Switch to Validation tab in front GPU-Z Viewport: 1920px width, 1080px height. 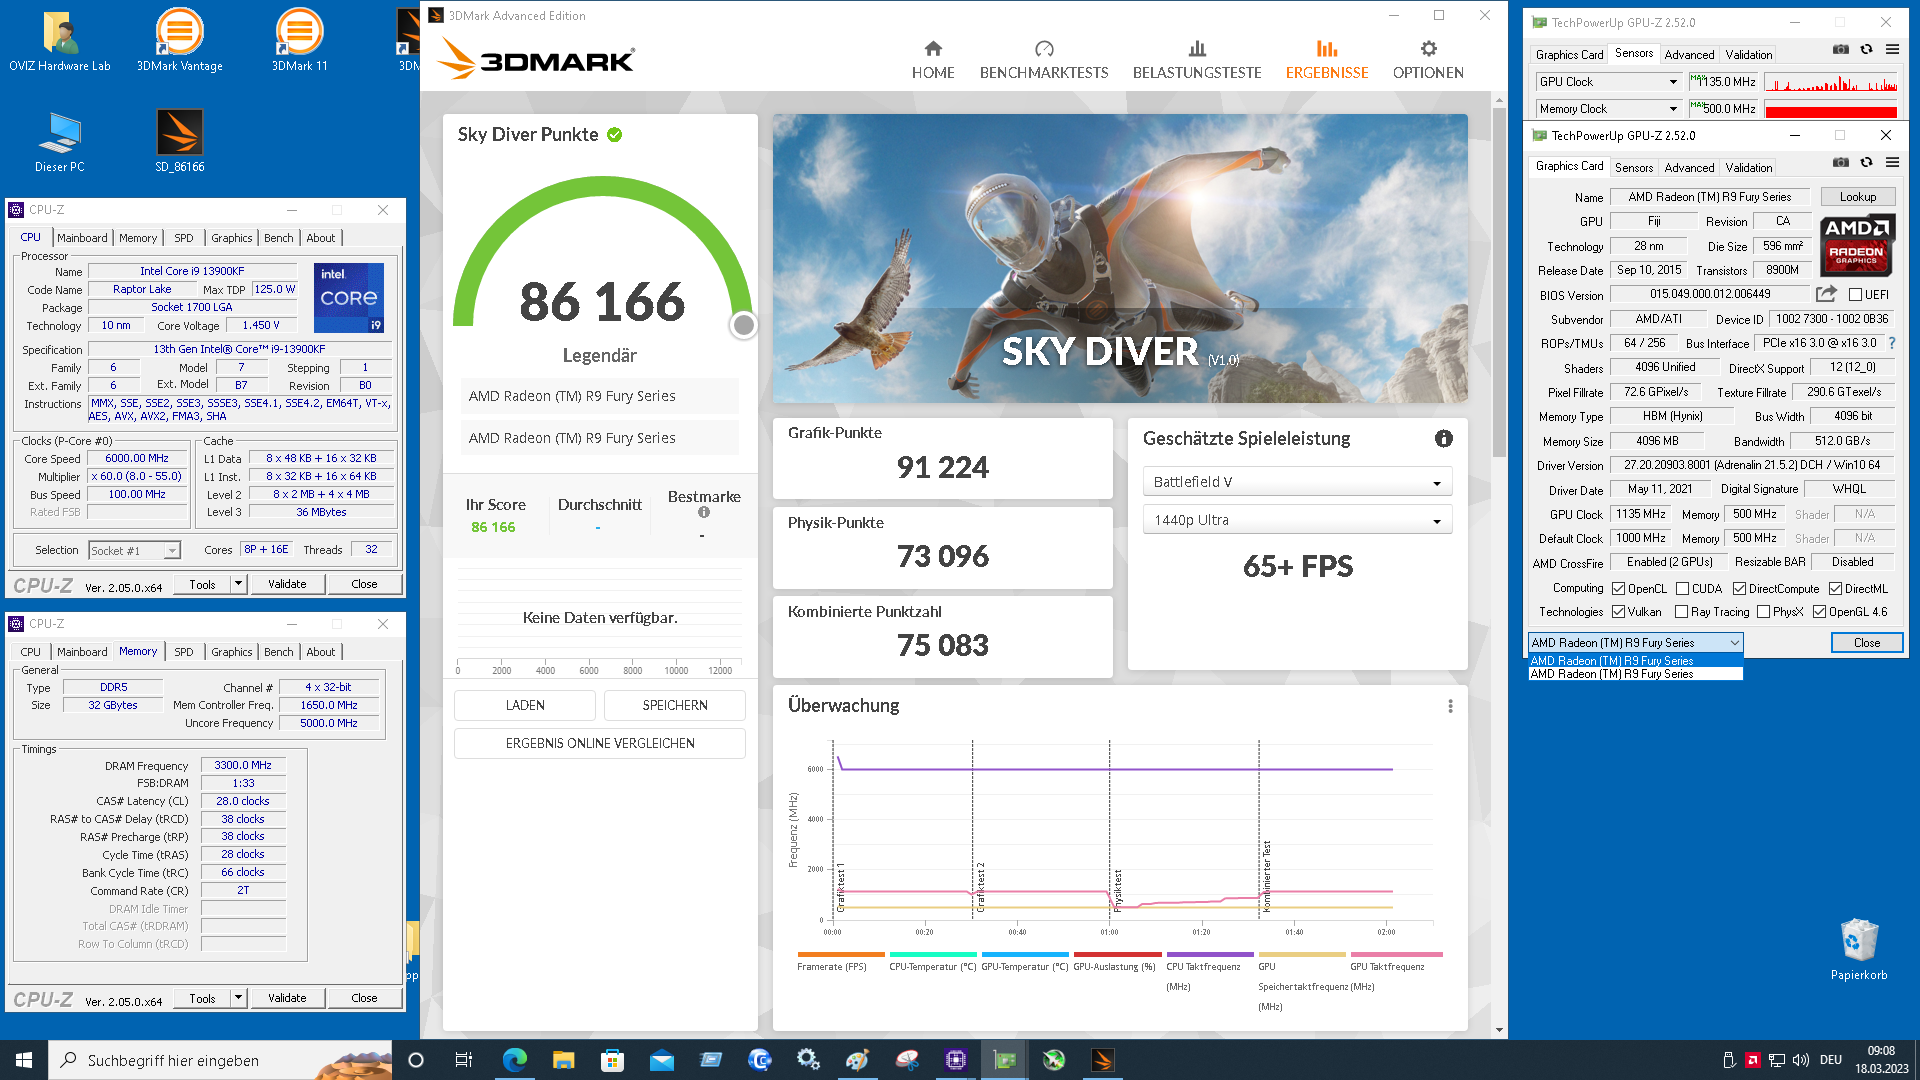[x=1748, y=168]
